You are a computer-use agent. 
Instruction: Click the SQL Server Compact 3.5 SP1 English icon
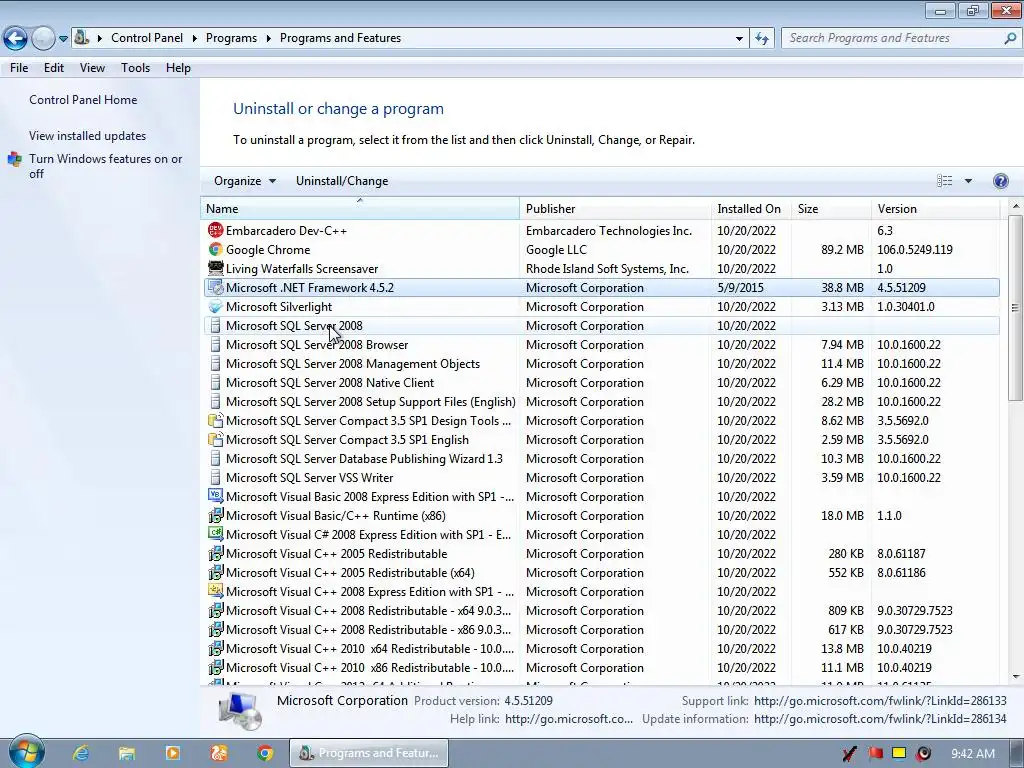(215, 440)
